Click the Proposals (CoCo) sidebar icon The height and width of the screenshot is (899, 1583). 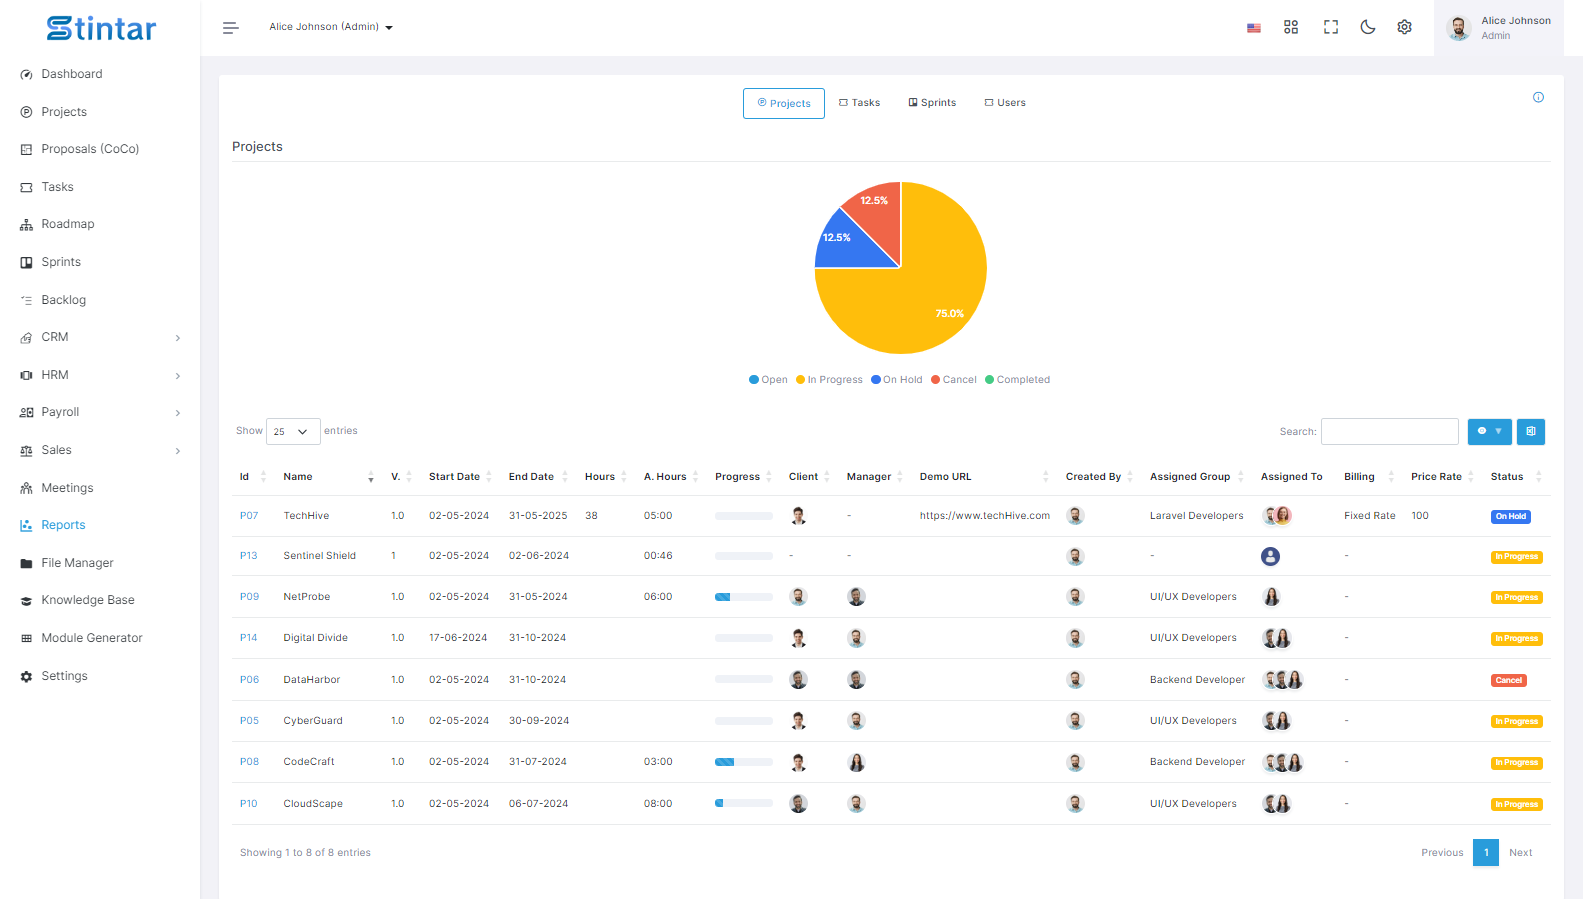(x=27, y=150)
